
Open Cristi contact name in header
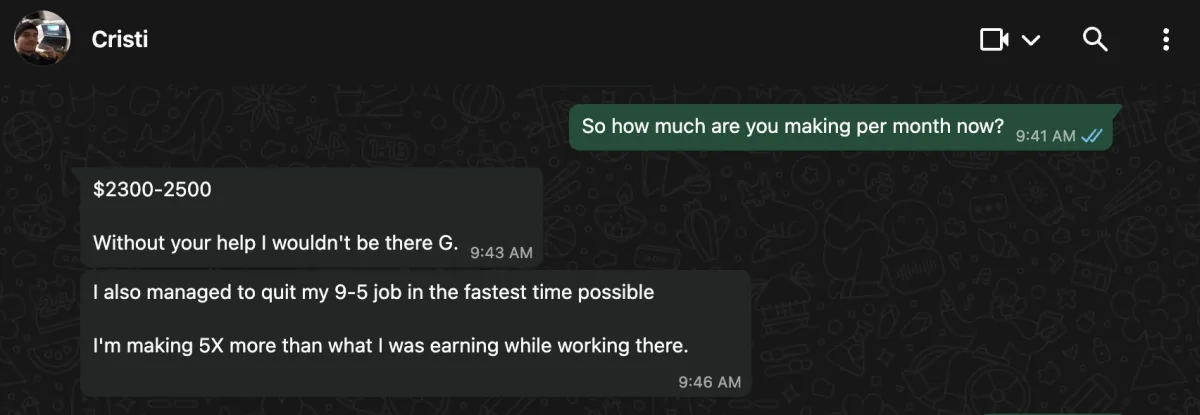coord(120,39)
